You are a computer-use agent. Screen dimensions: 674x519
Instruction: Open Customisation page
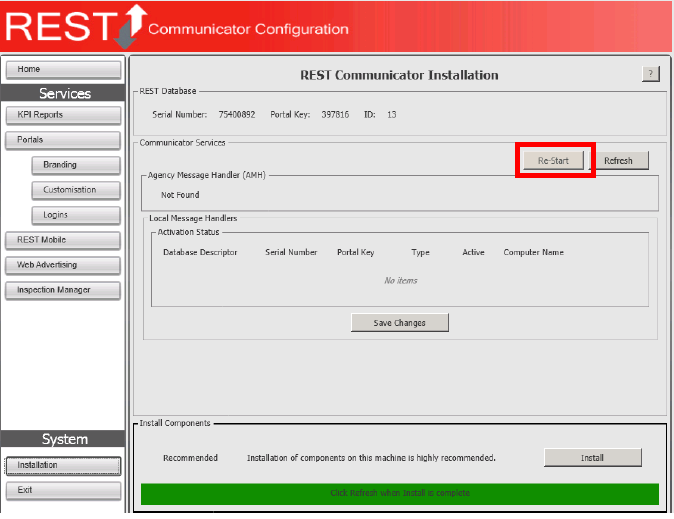pos(76,190)
